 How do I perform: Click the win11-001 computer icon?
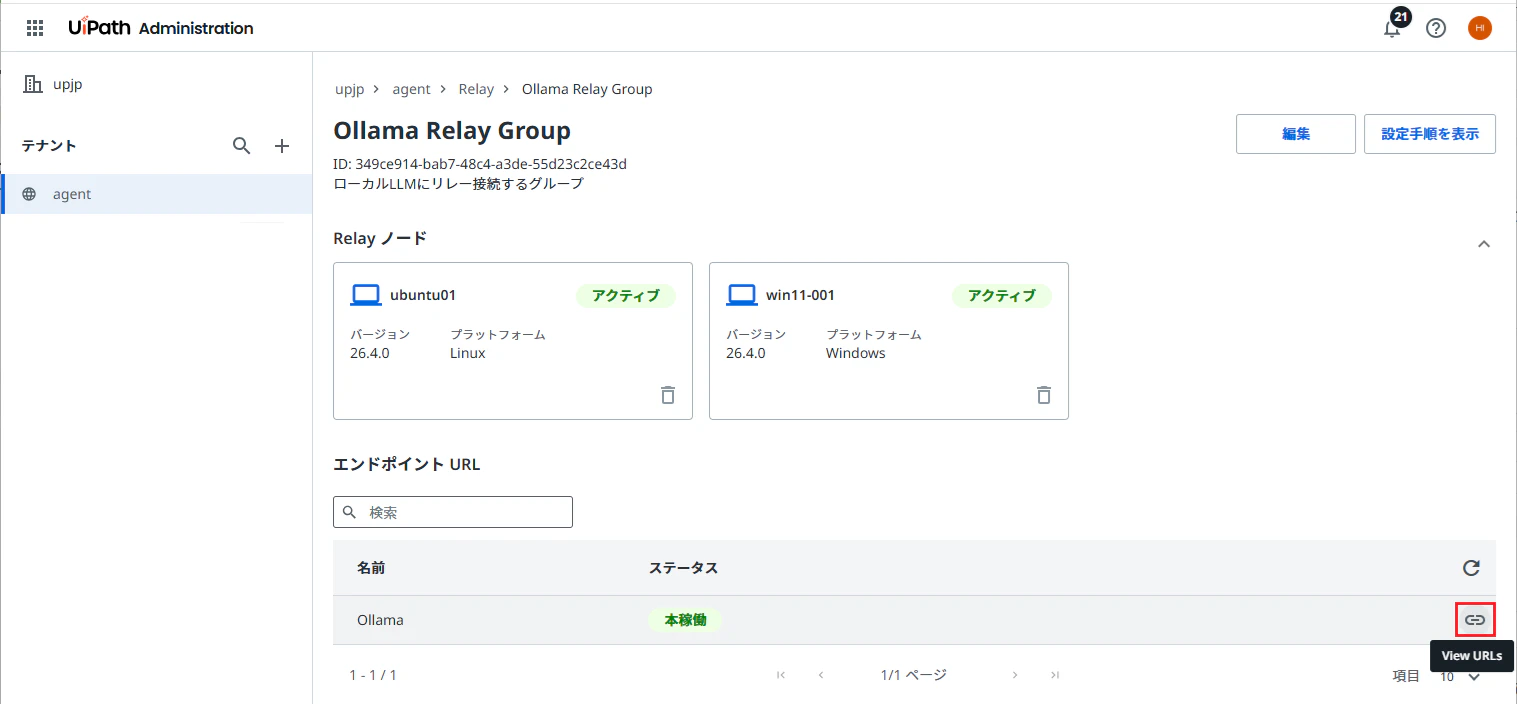click(x=742, y=295)
